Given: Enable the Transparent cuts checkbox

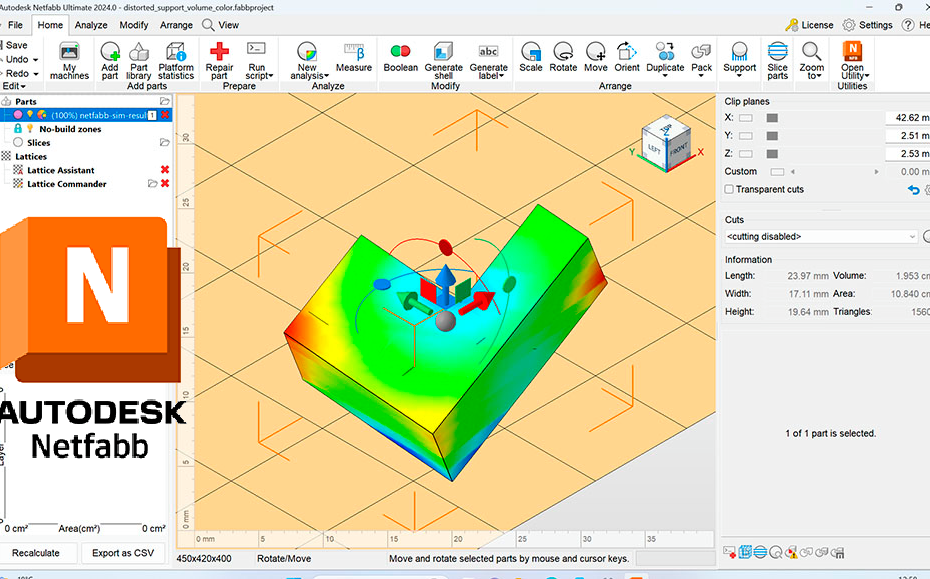Looking at the screenshot, I should (x=730, y=189).
